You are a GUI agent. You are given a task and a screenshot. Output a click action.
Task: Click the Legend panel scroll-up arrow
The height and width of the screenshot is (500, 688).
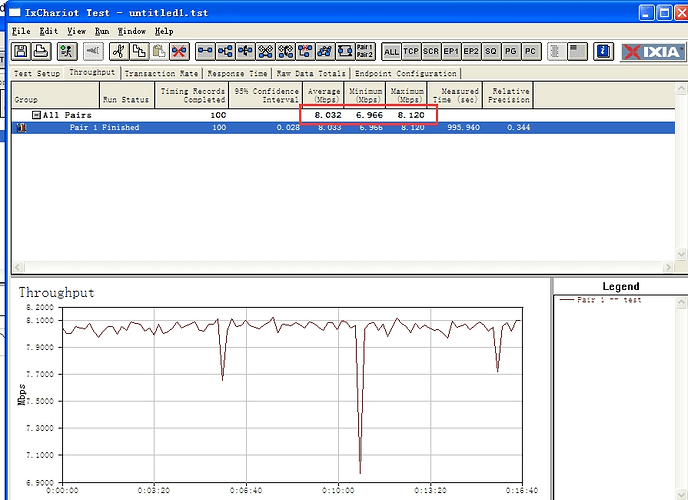click(681, 302)
